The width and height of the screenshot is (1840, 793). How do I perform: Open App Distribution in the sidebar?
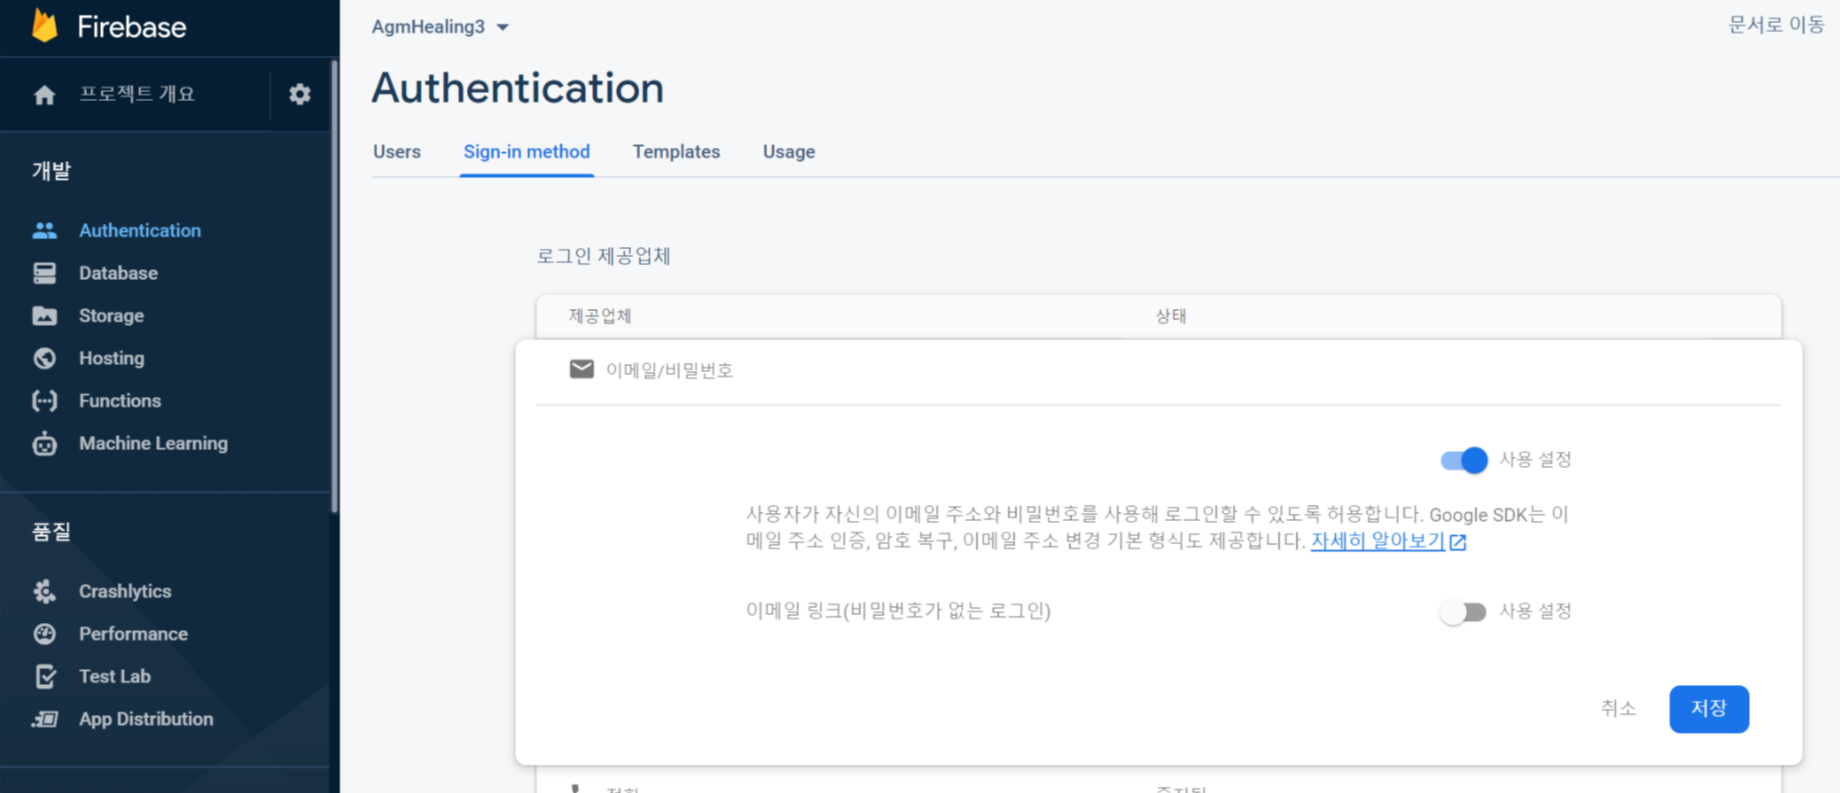146,719
